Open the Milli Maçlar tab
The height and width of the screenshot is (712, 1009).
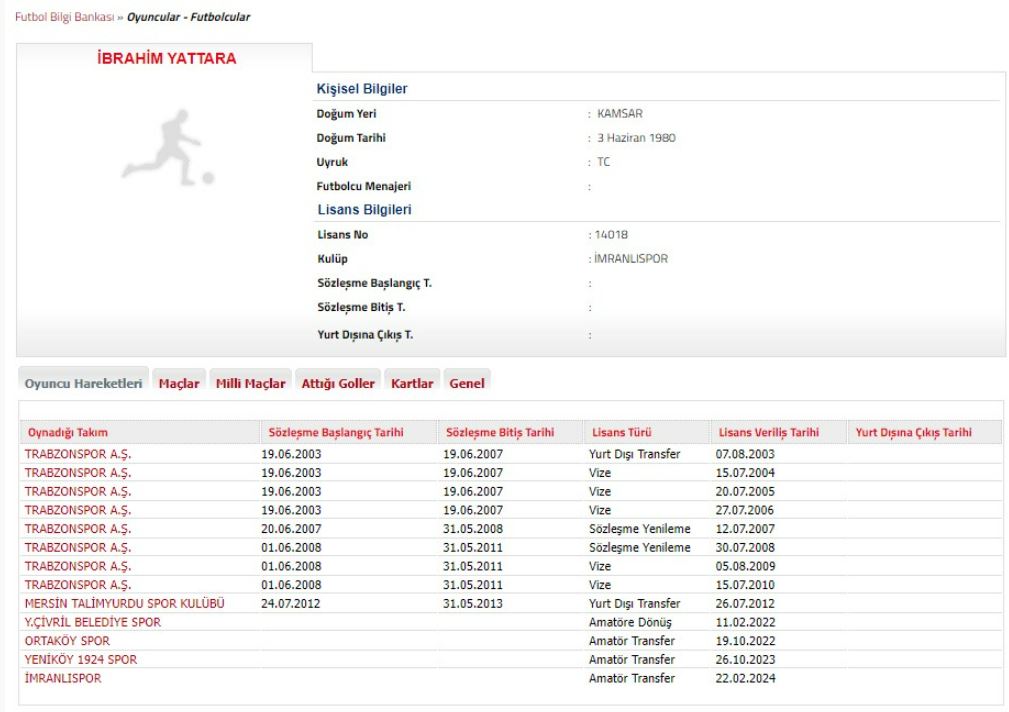click(250, 383)
